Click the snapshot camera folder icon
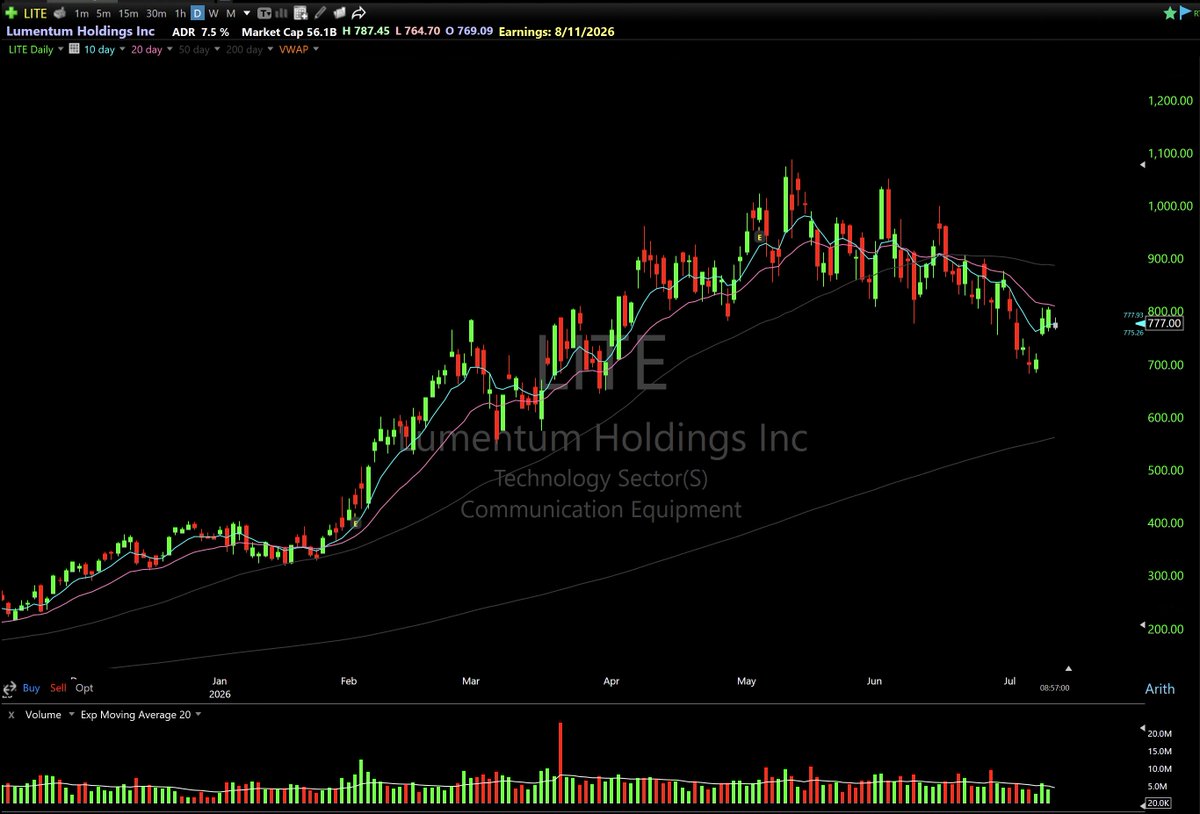Image resolution: width=1200 pixels, height=814 pixels. point(339,13)
